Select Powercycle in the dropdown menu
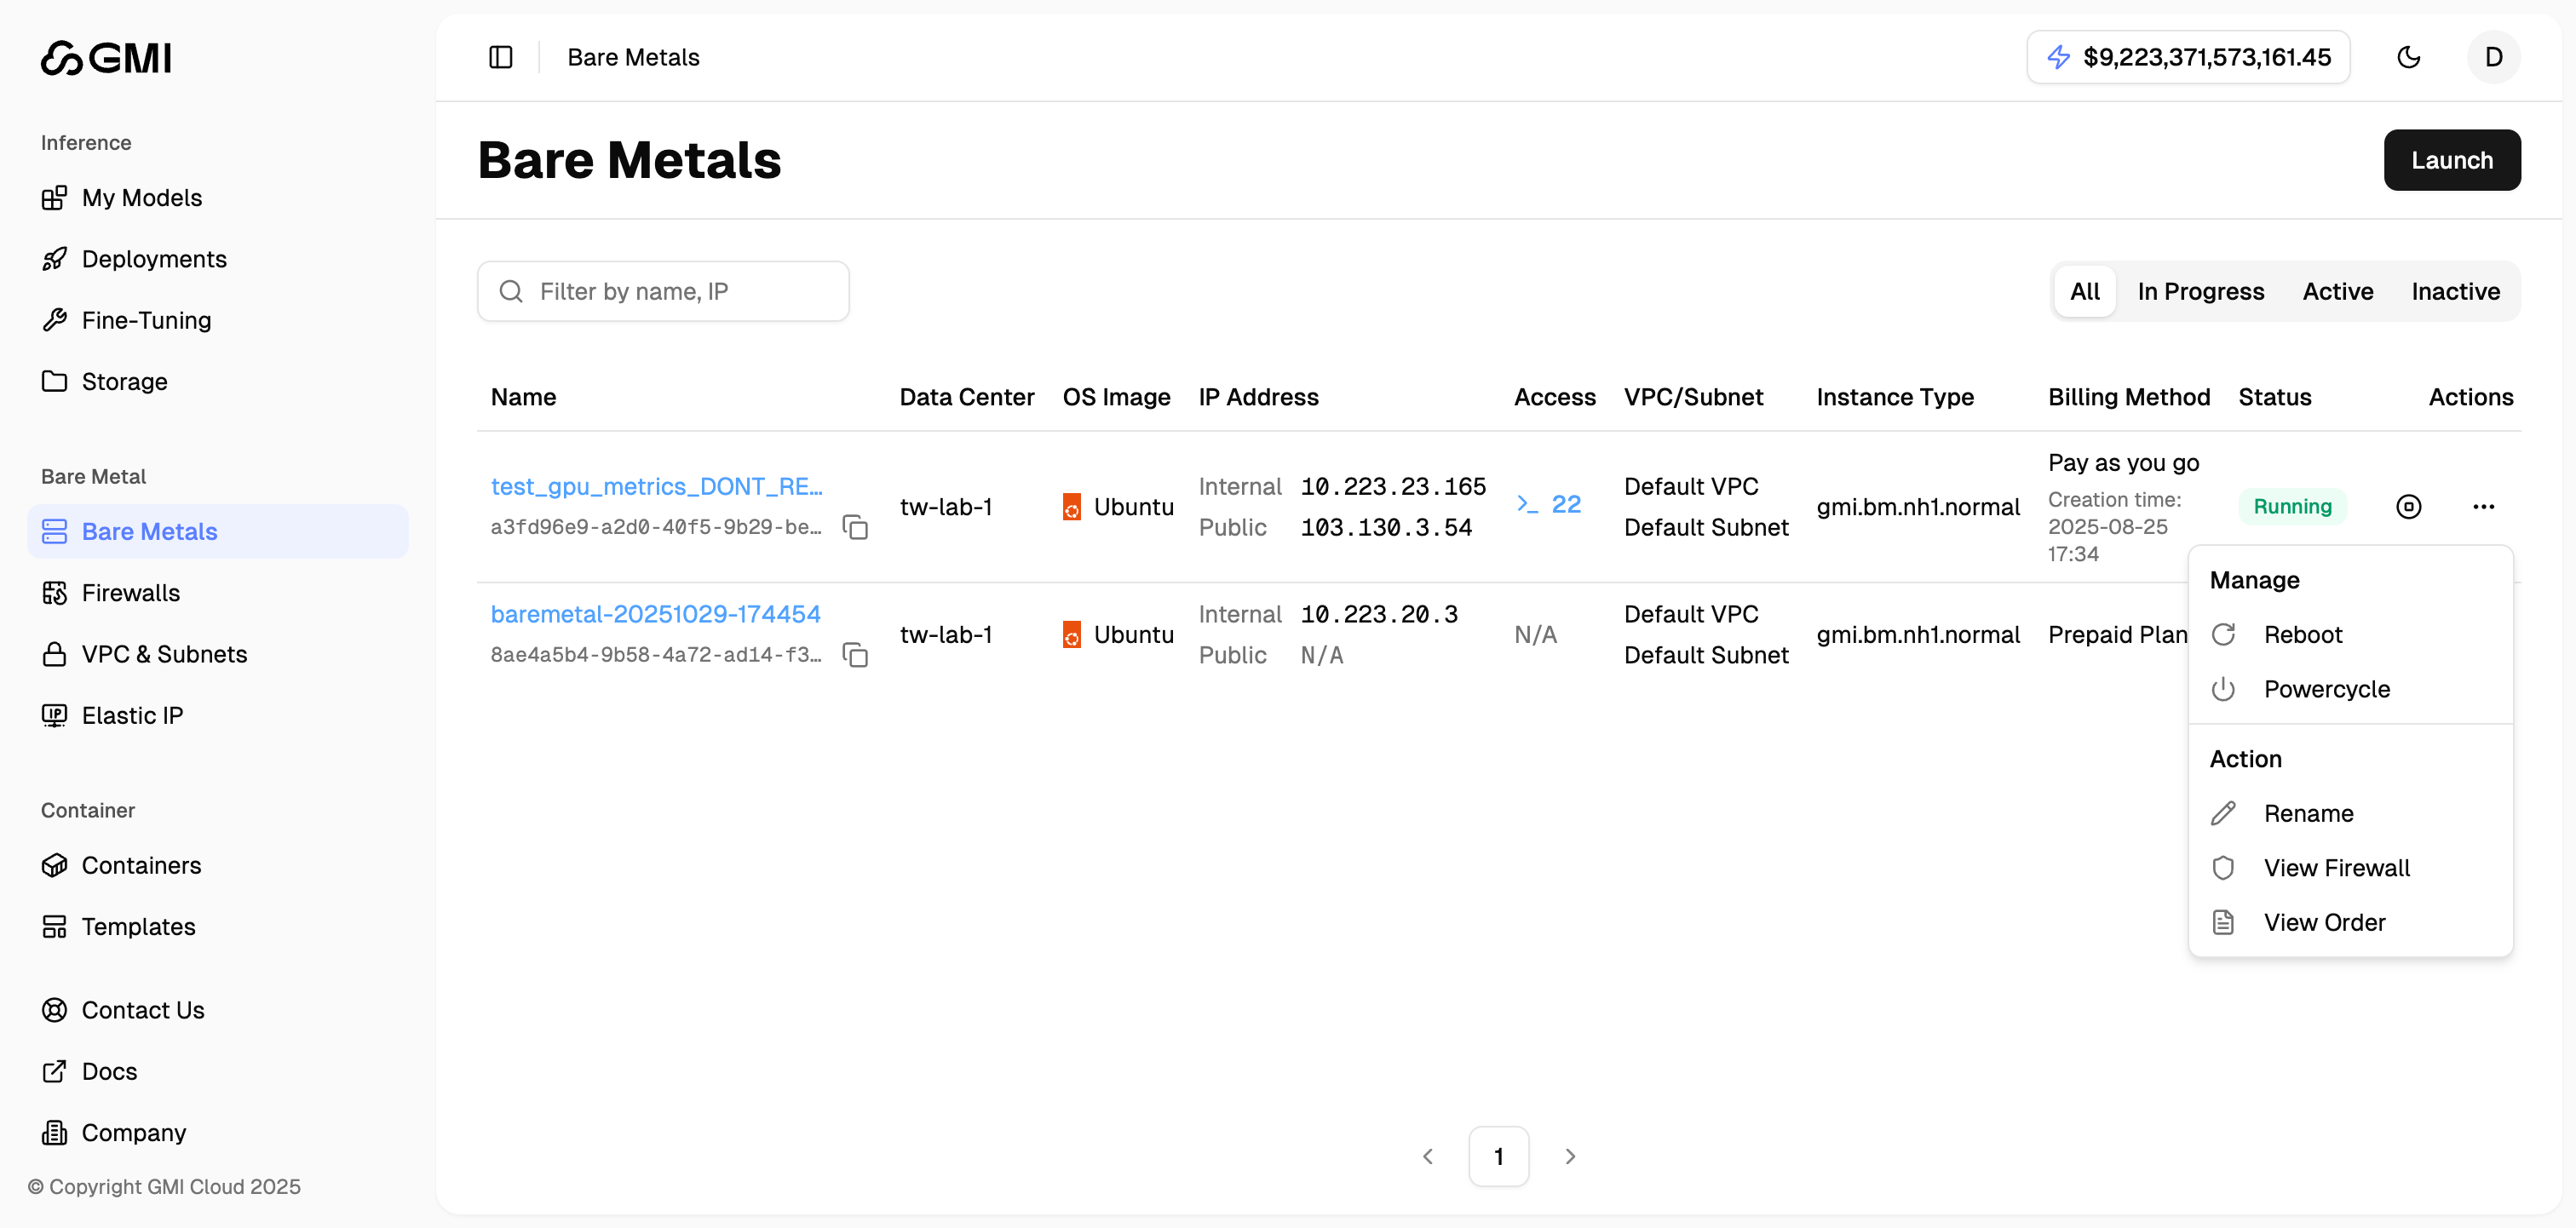Screen dimensions: 2576x1228 (2326, 689)
